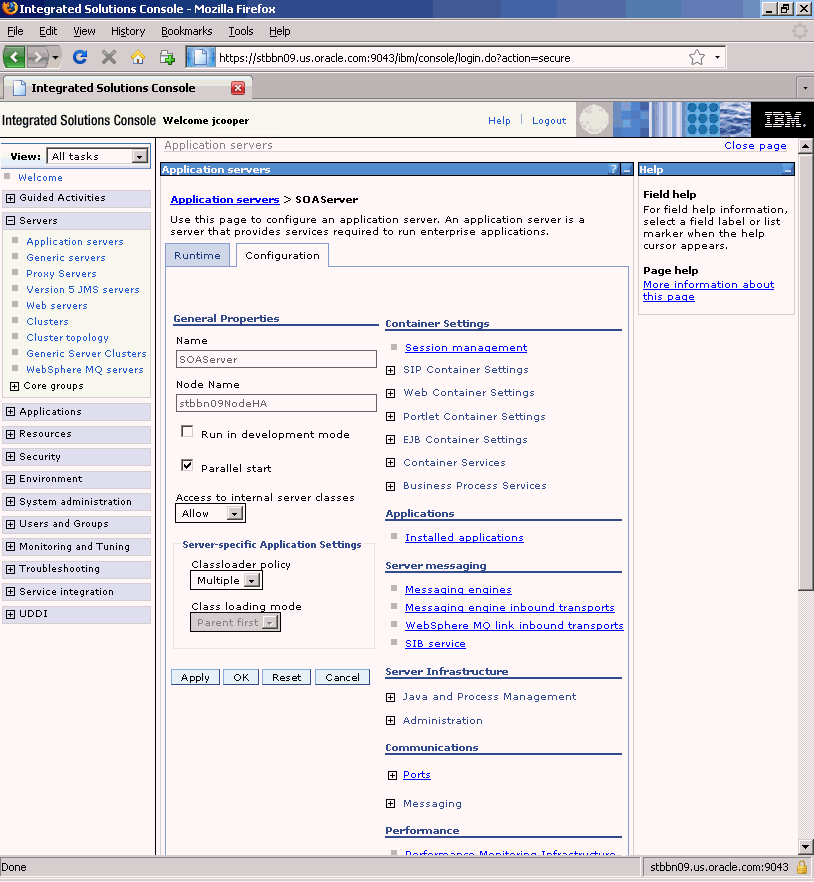The width and height of the screenshot is (814, 882).
Task: Switch to the Runtime tab
Action: (x=197, y=255)
